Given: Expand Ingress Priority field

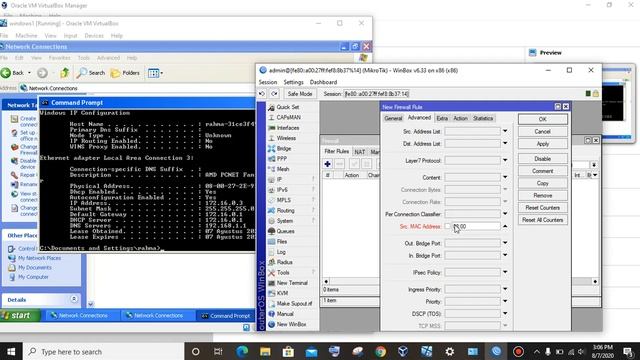Looking at the screenshot, I should pos(505,289).
